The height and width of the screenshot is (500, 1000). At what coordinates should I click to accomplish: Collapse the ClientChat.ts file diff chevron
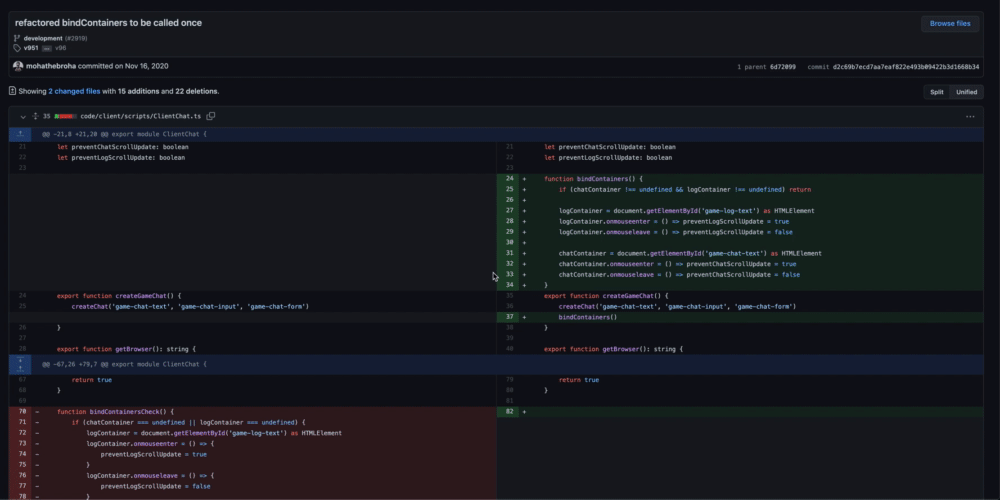[23, 117]
